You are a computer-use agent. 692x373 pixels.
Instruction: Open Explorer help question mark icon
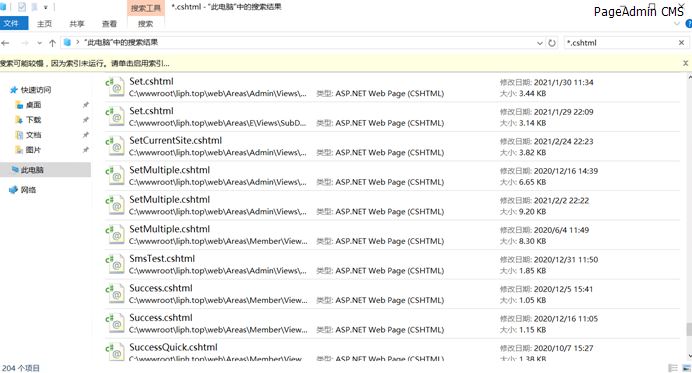tap(688, 24)
